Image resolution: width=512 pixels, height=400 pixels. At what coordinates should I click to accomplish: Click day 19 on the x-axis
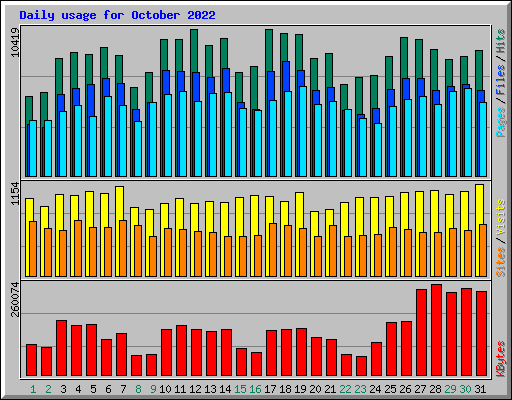[x=300, y=389]
